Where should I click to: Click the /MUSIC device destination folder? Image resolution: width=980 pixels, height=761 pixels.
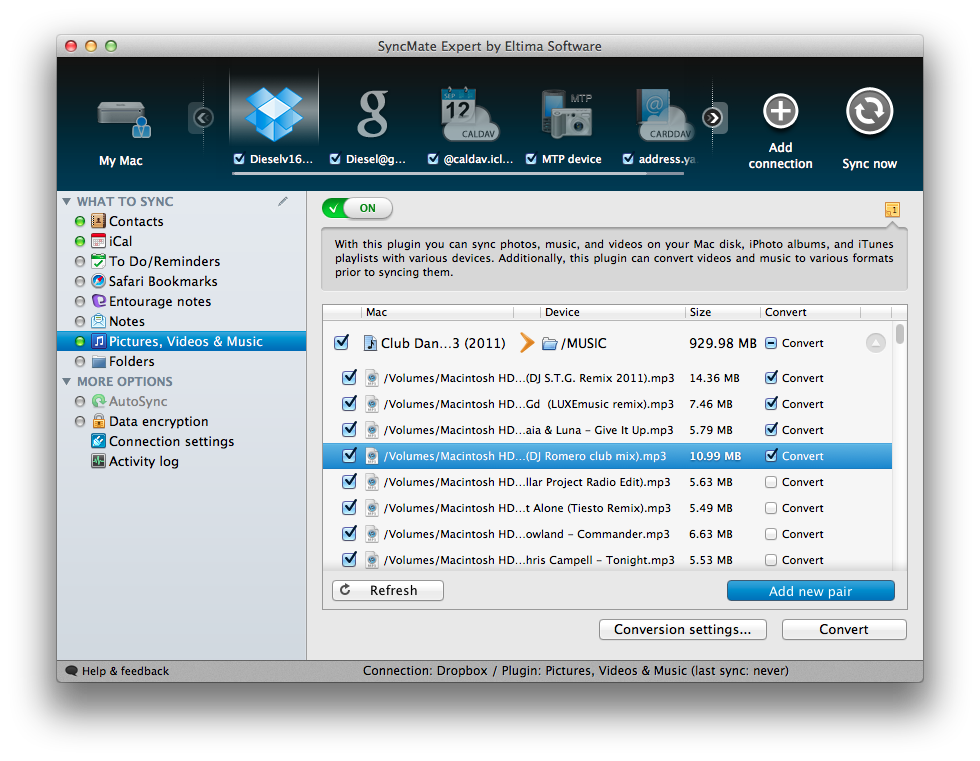point(574,343)
